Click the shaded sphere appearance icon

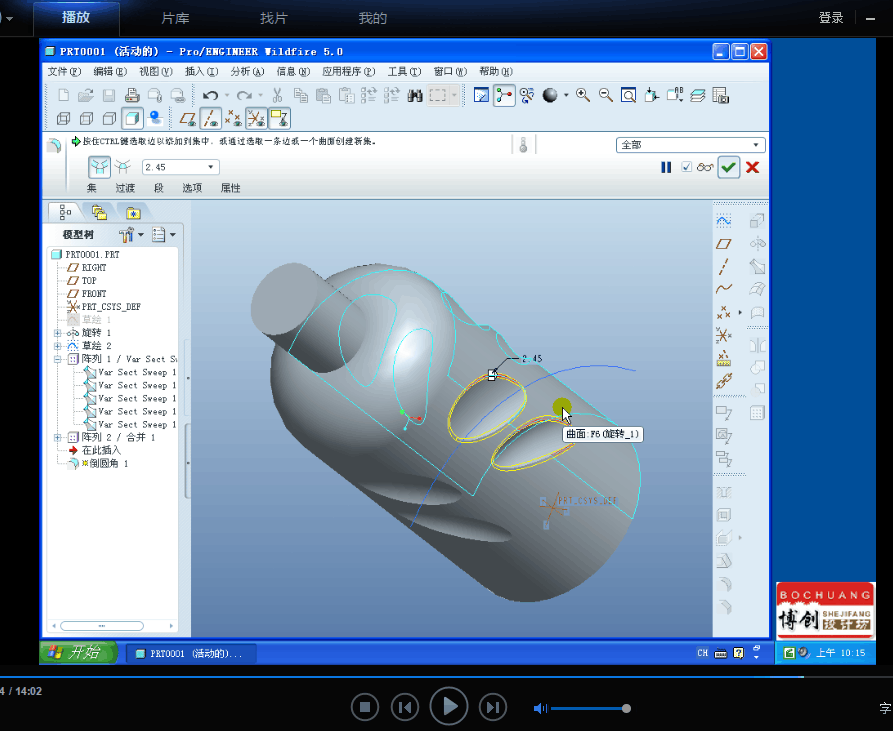[x=550, y=95]
